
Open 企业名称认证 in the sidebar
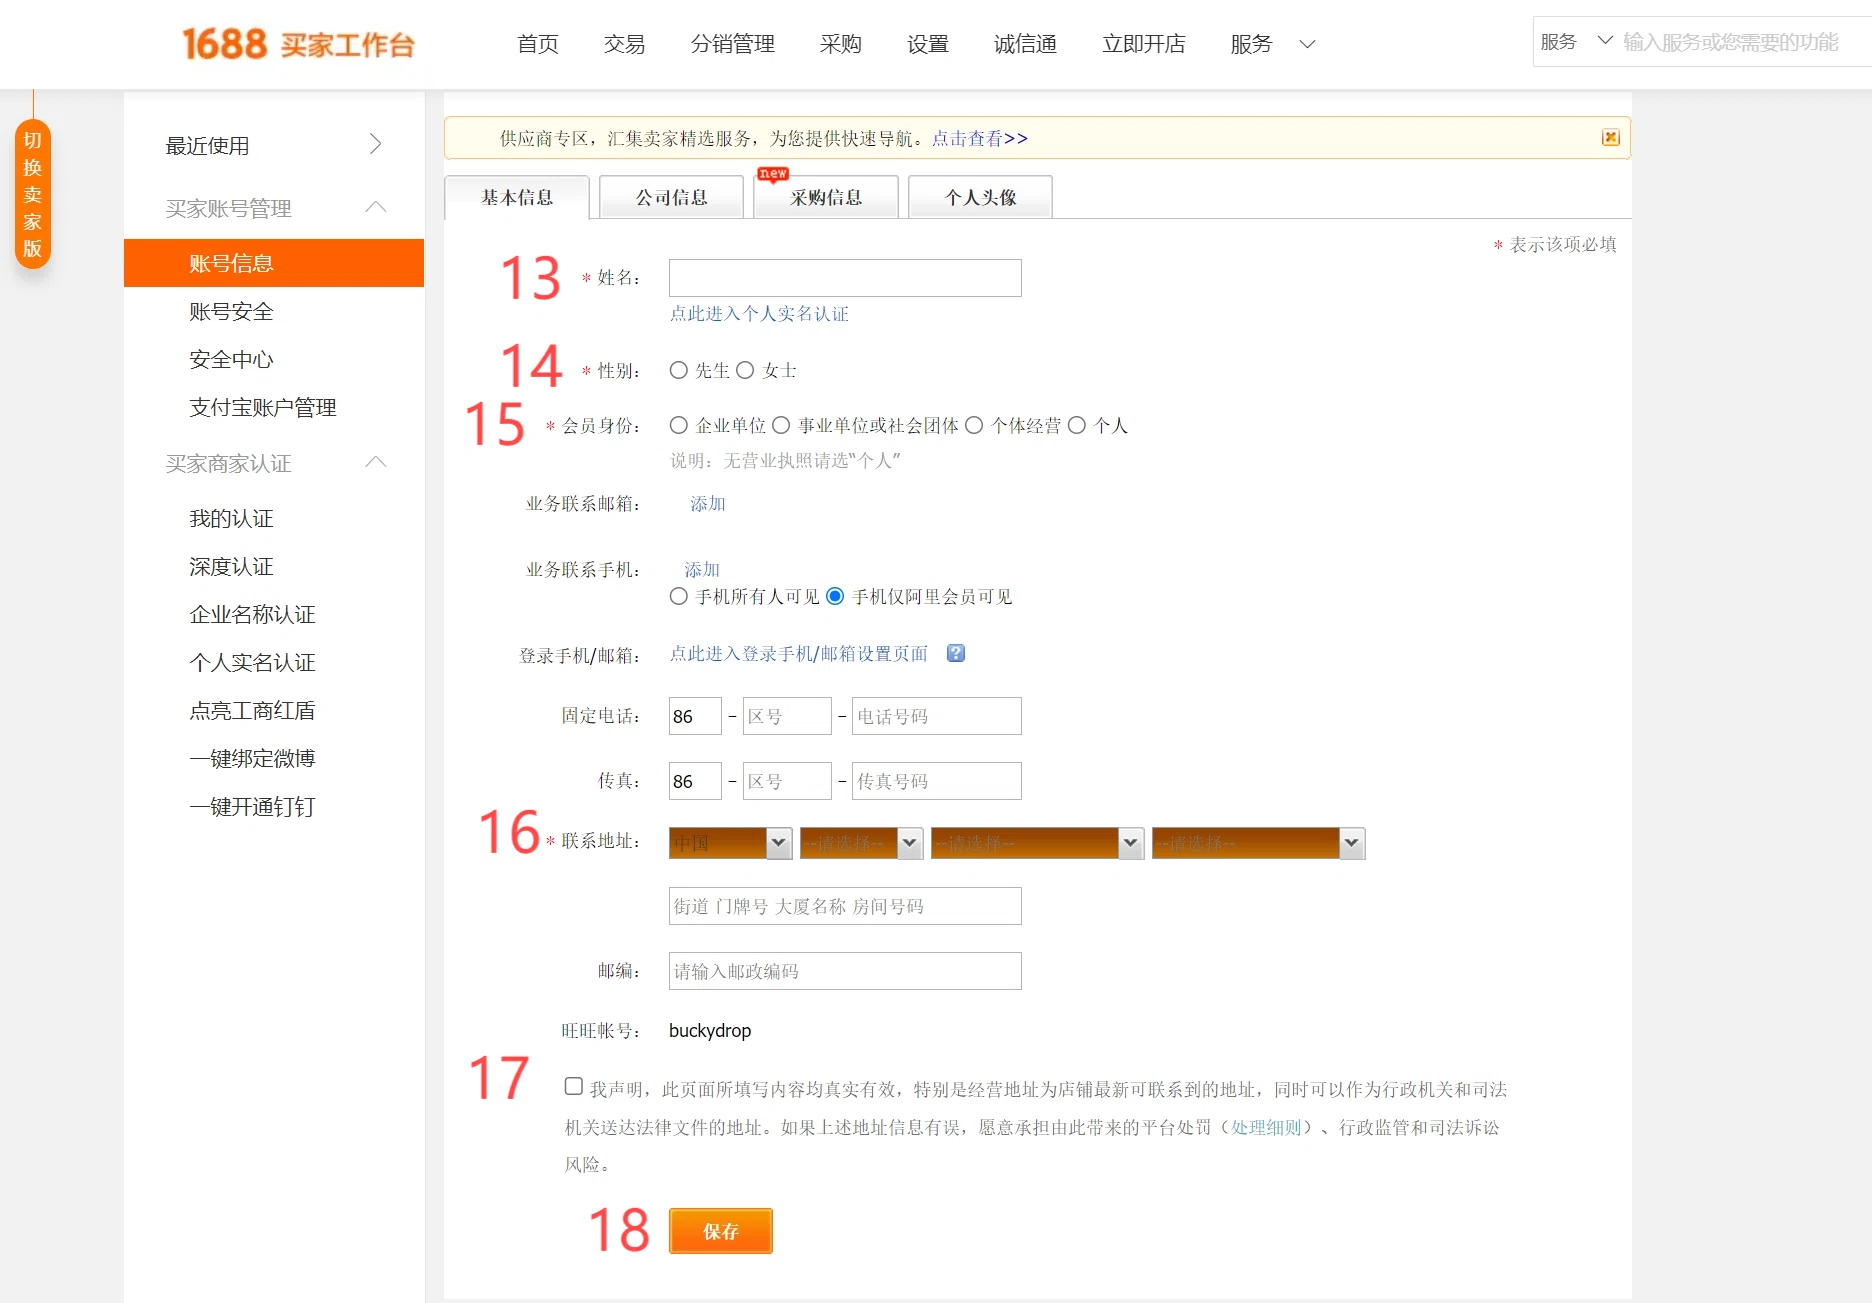click(252, 614)
